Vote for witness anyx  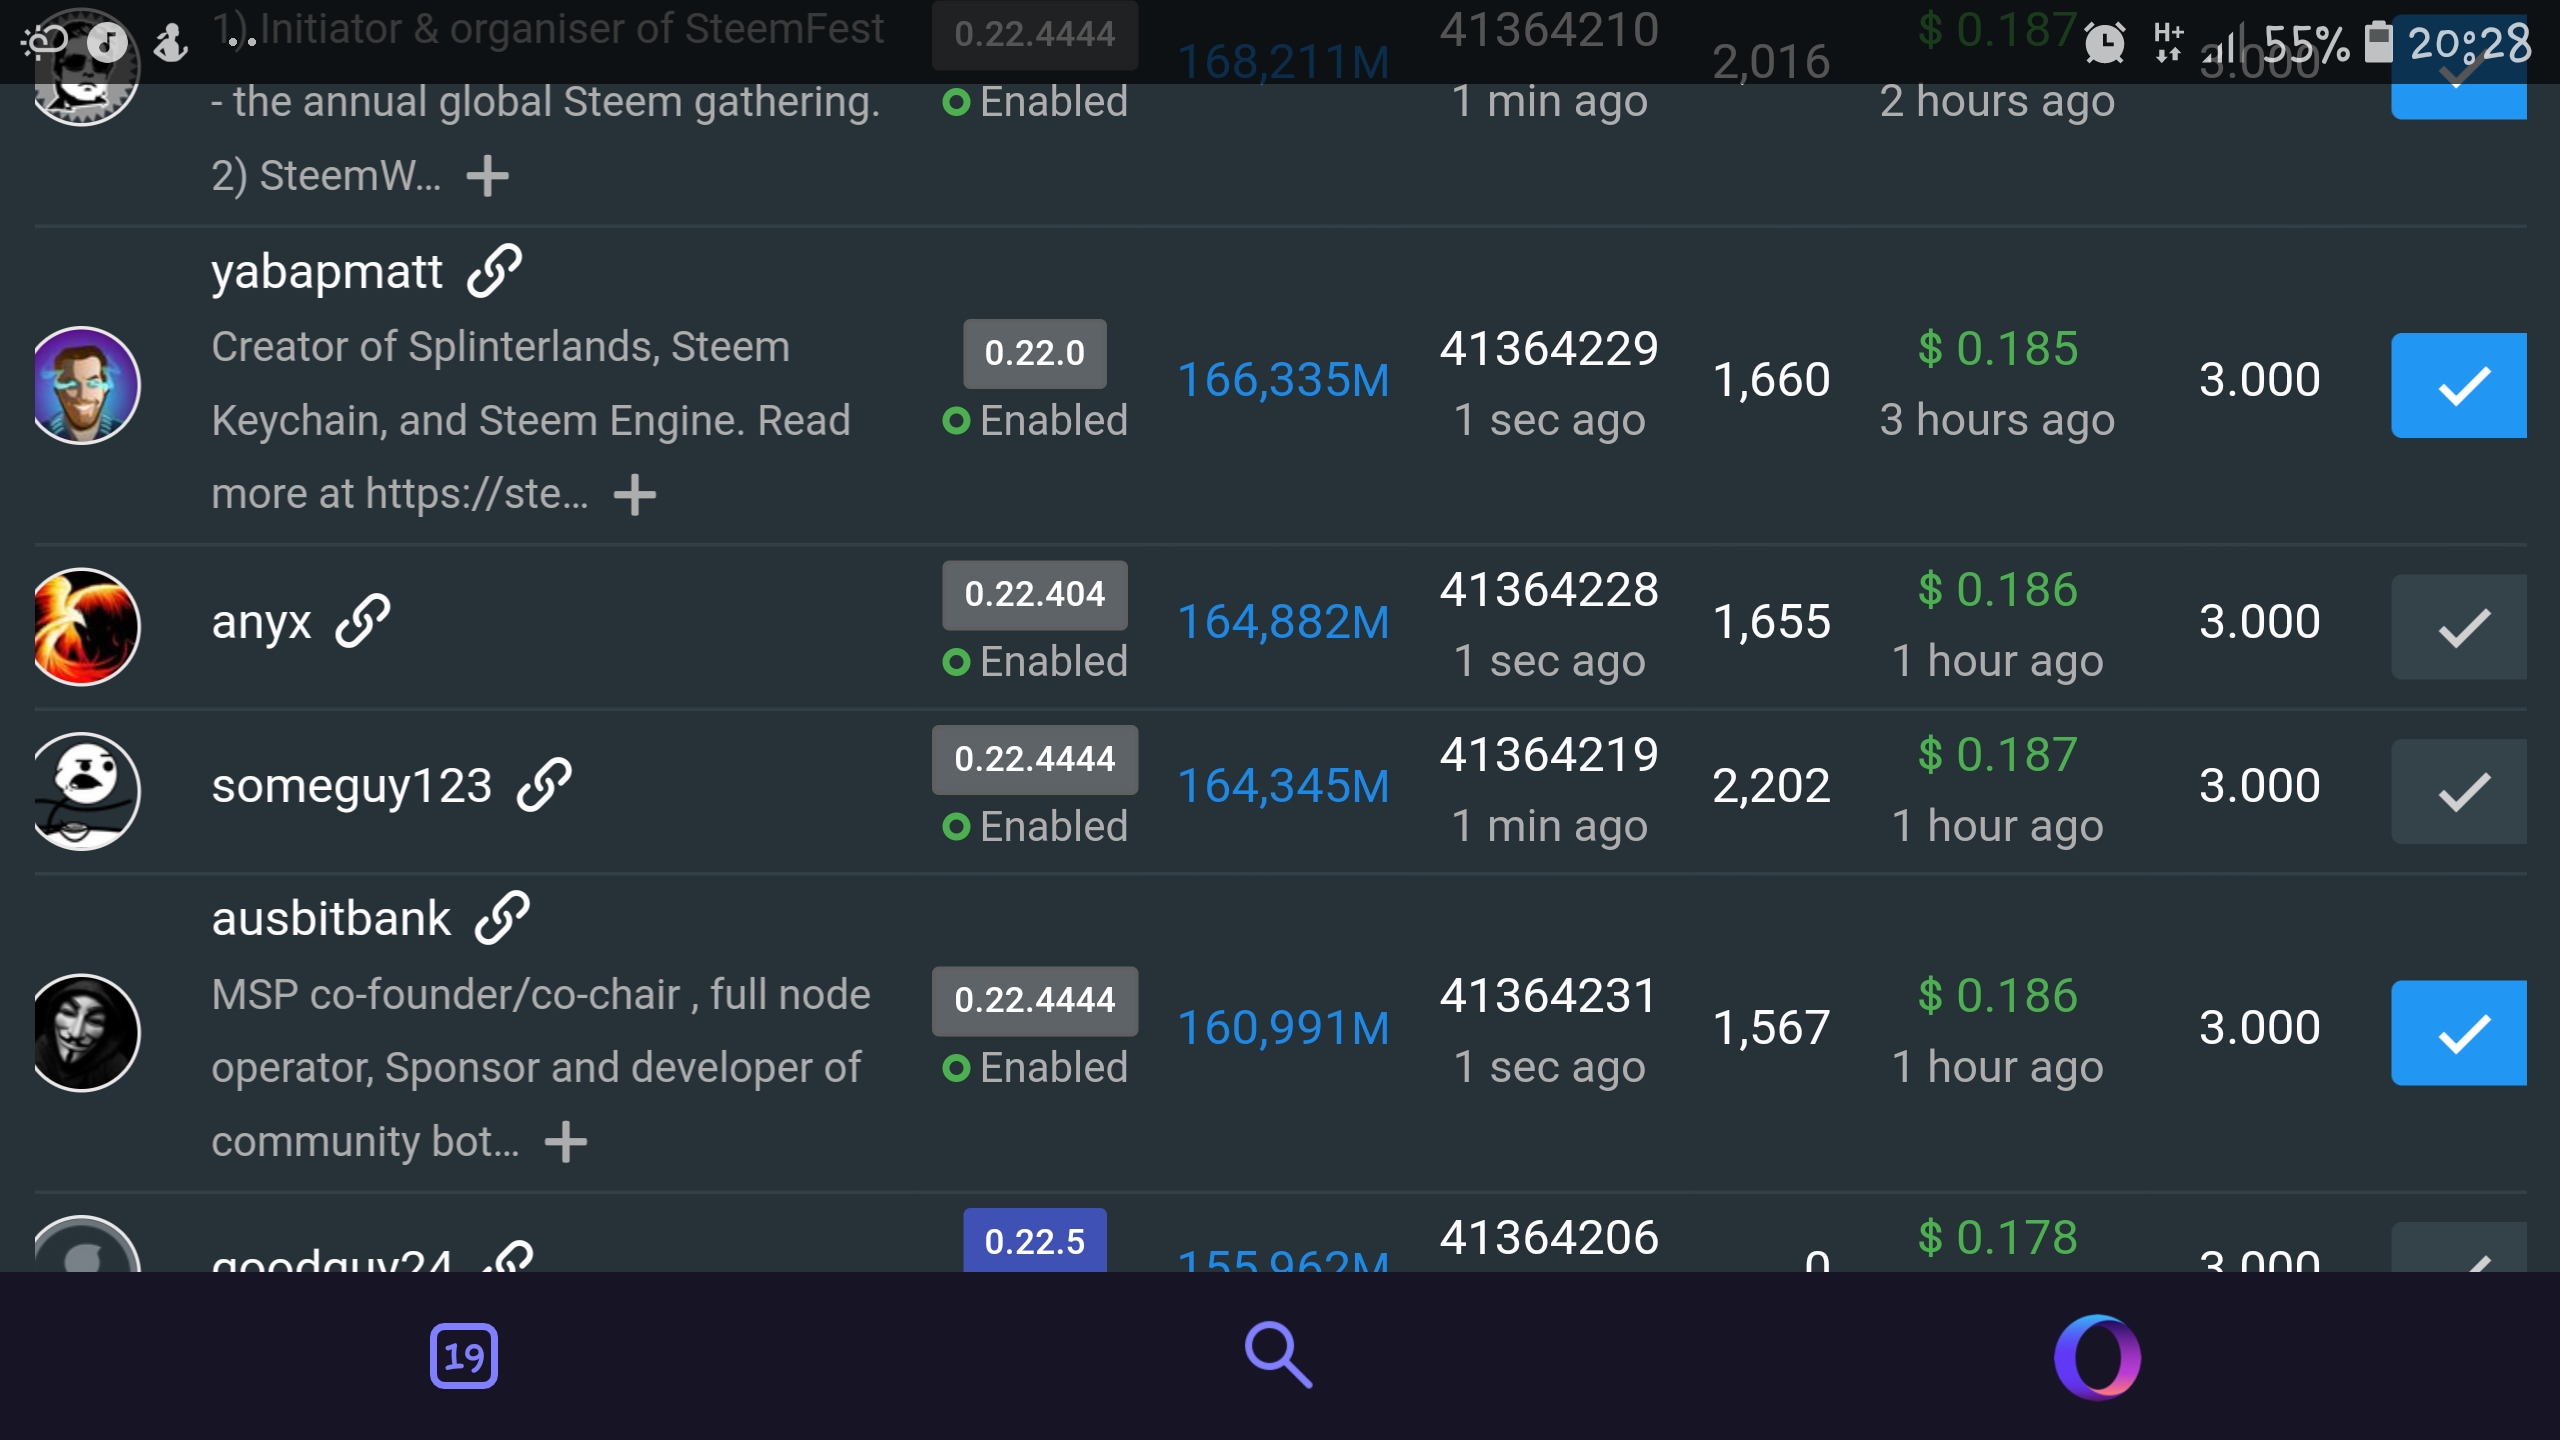pos(2458,627)
